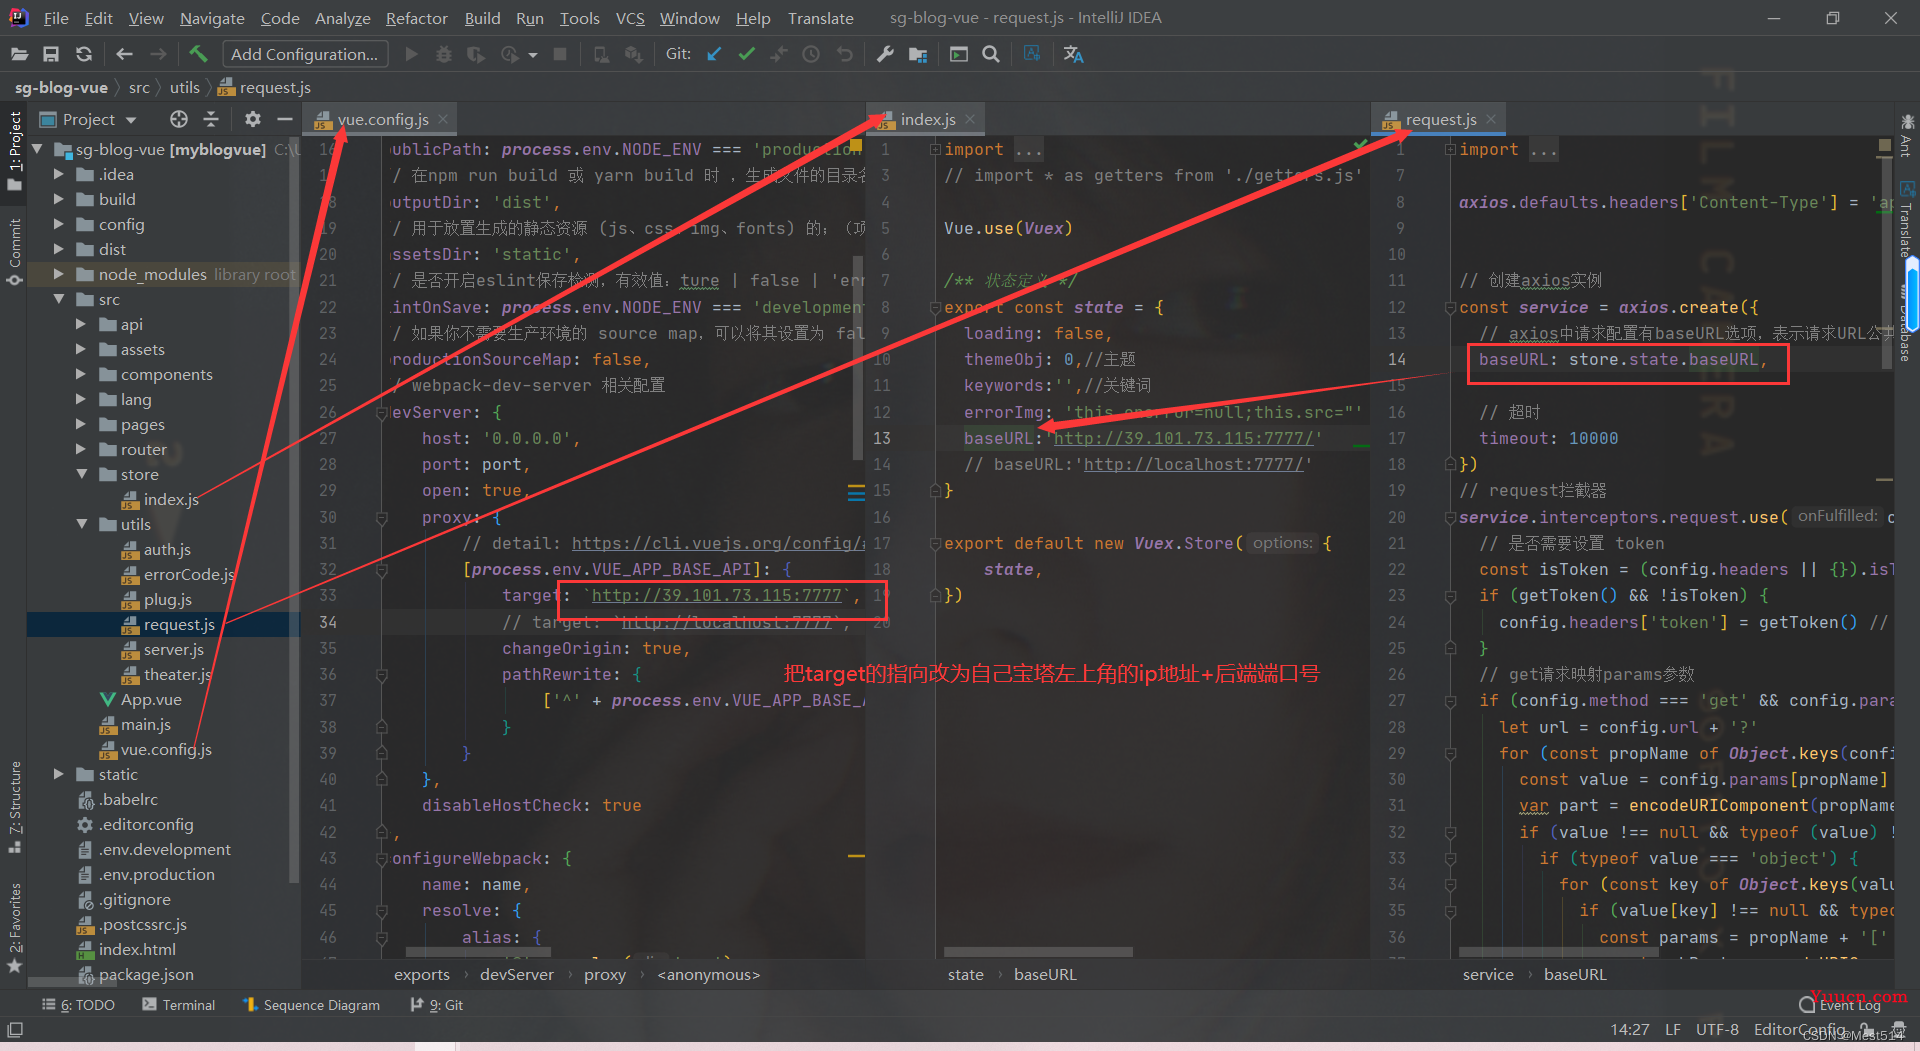Open the Add Configuration dropdown
1920x1051 pixels.
304,54
